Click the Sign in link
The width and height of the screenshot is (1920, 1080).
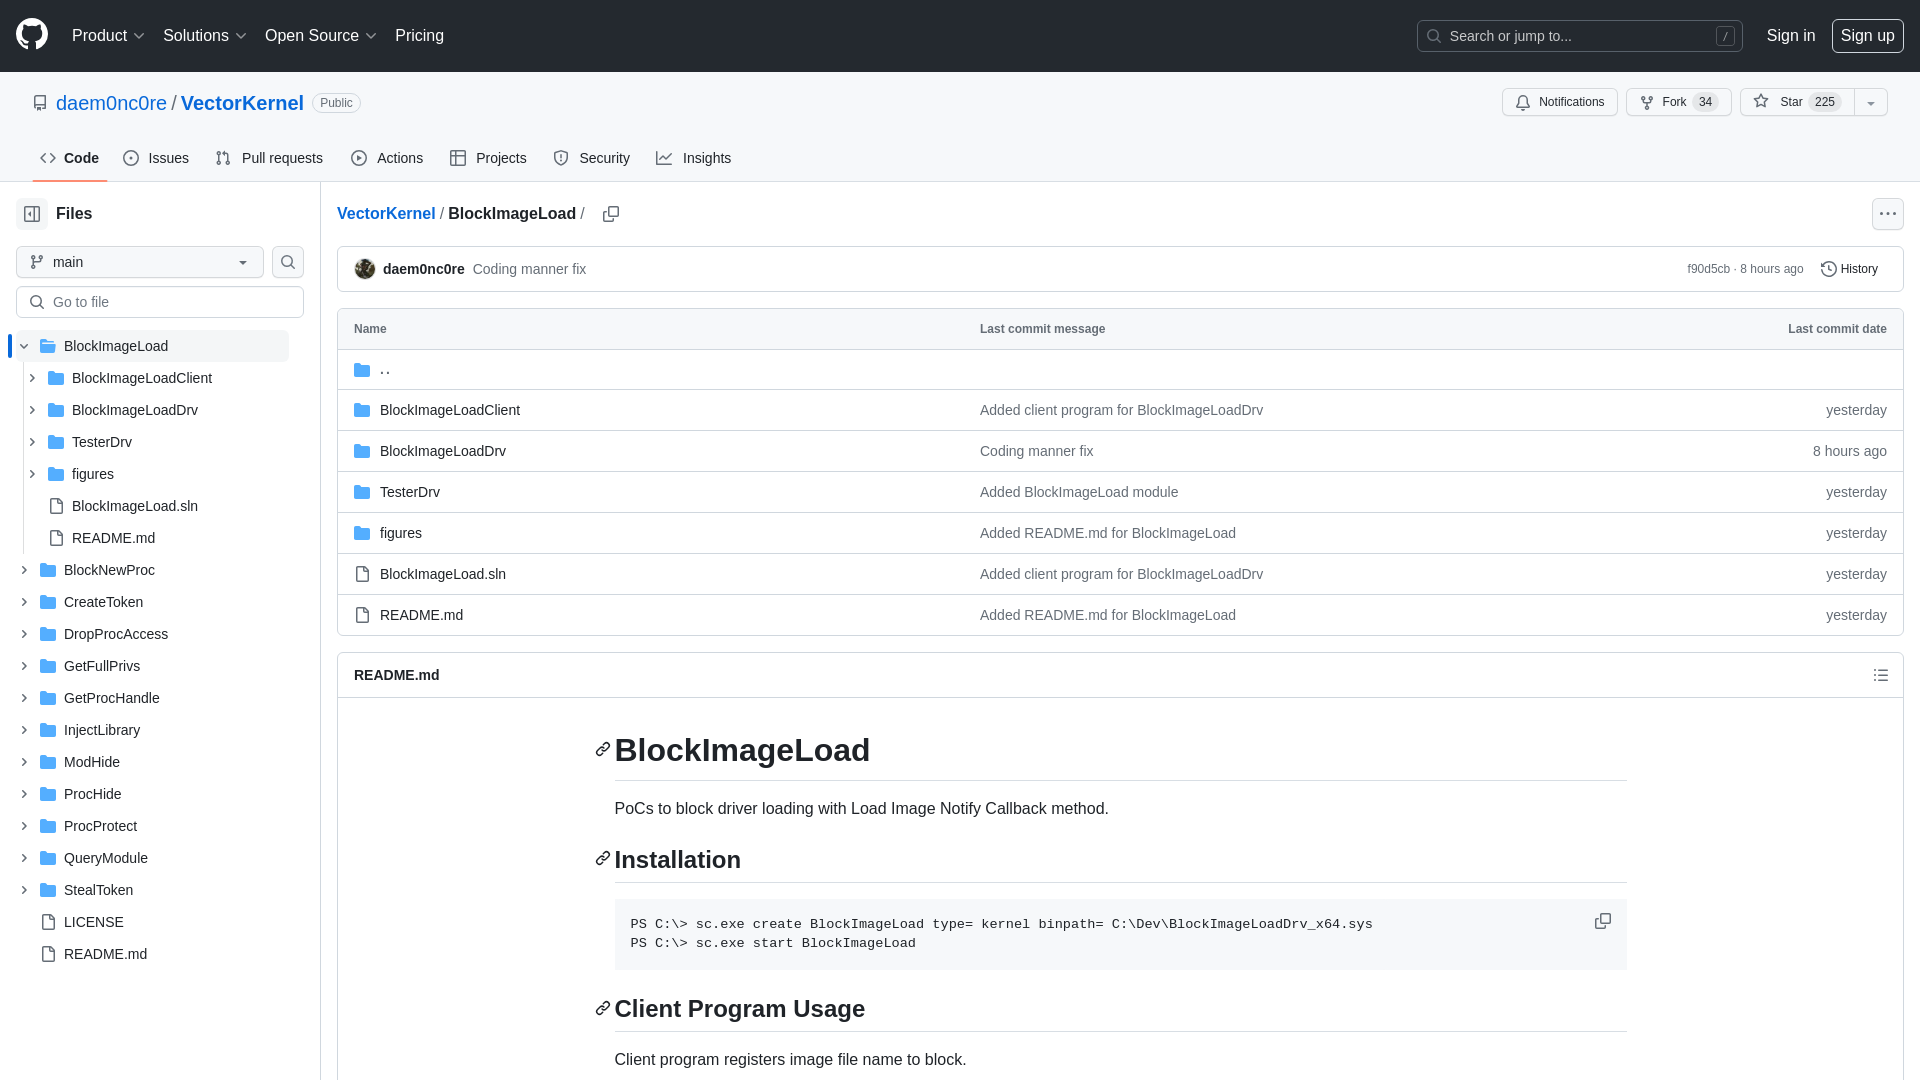(1790, 36)
